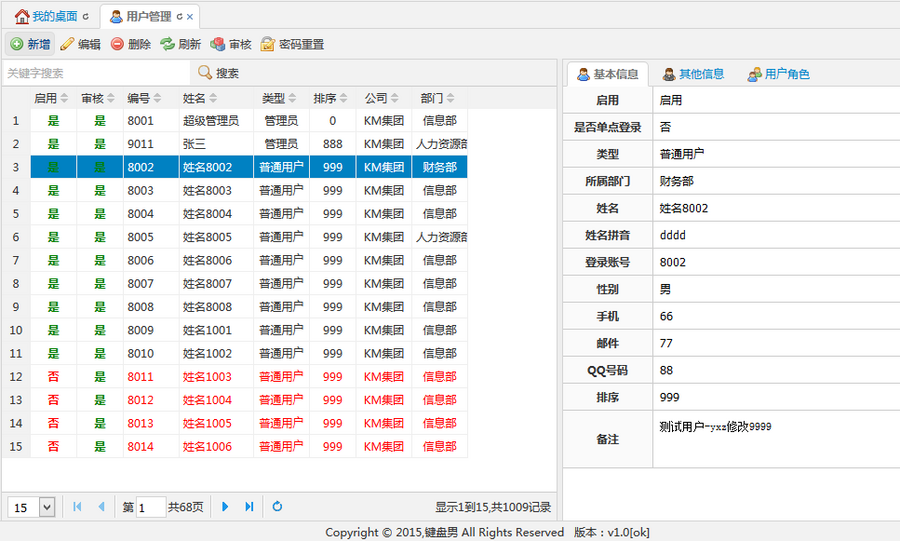Screen dimensions: 900x541
Task: Click the 编辑 pencil edit button
Action: [x=80, y=44]
